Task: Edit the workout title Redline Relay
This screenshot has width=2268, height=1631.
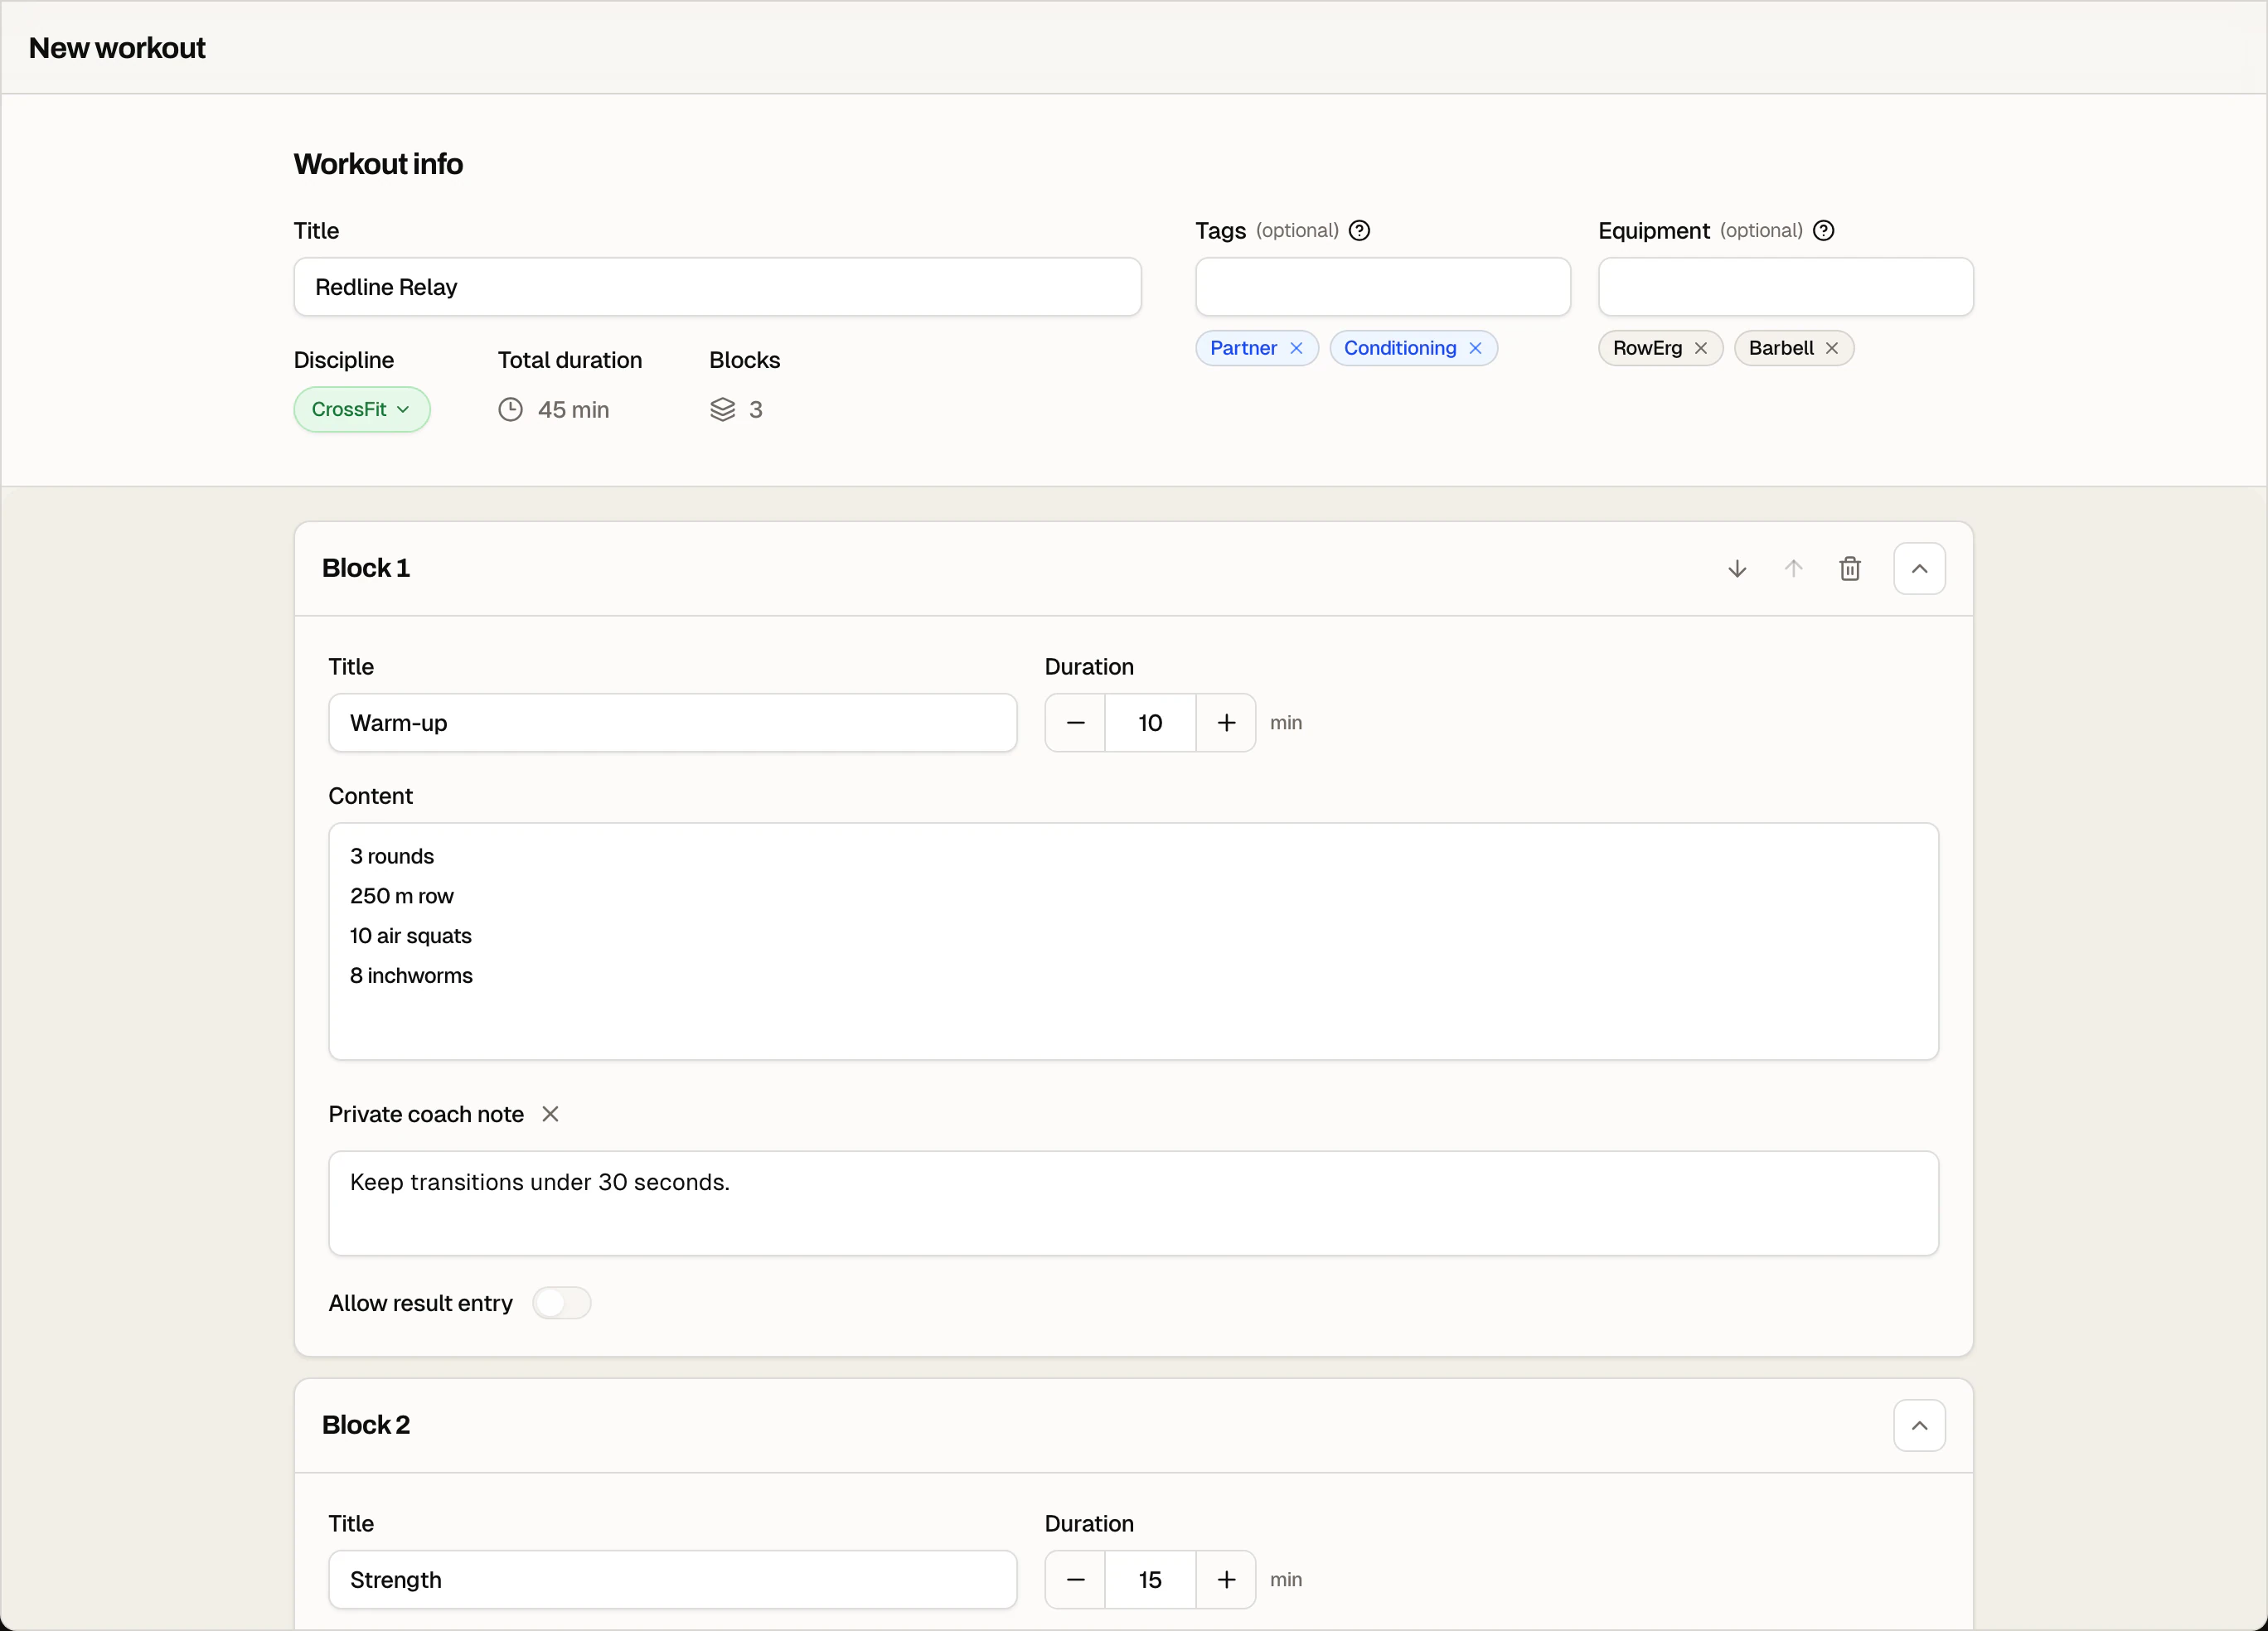Action: (717, 287)
